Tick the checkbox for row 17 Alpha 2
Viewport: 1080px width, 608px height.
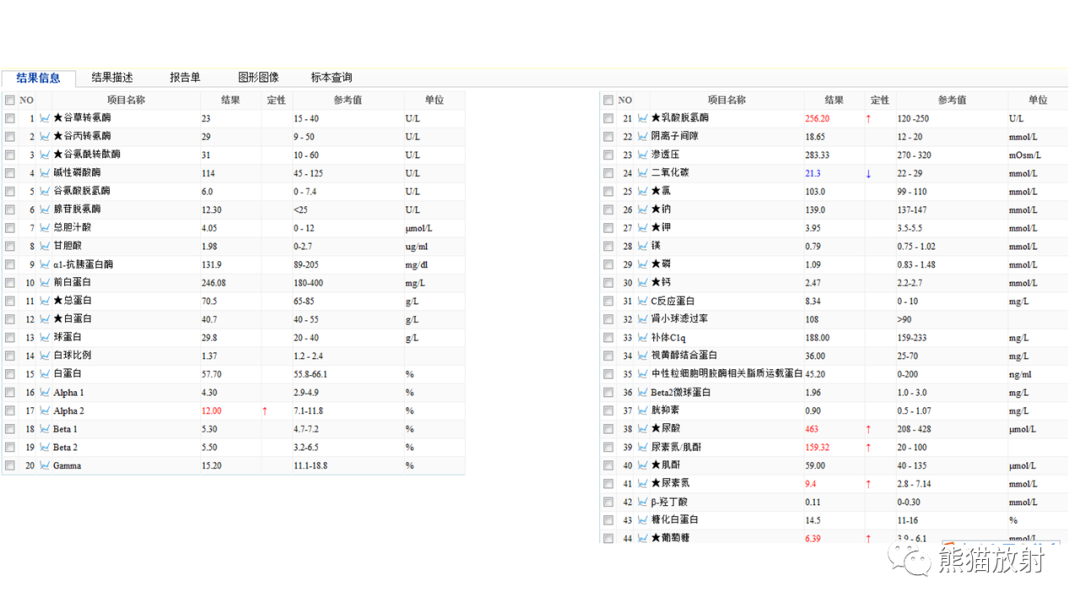[10, 411]
